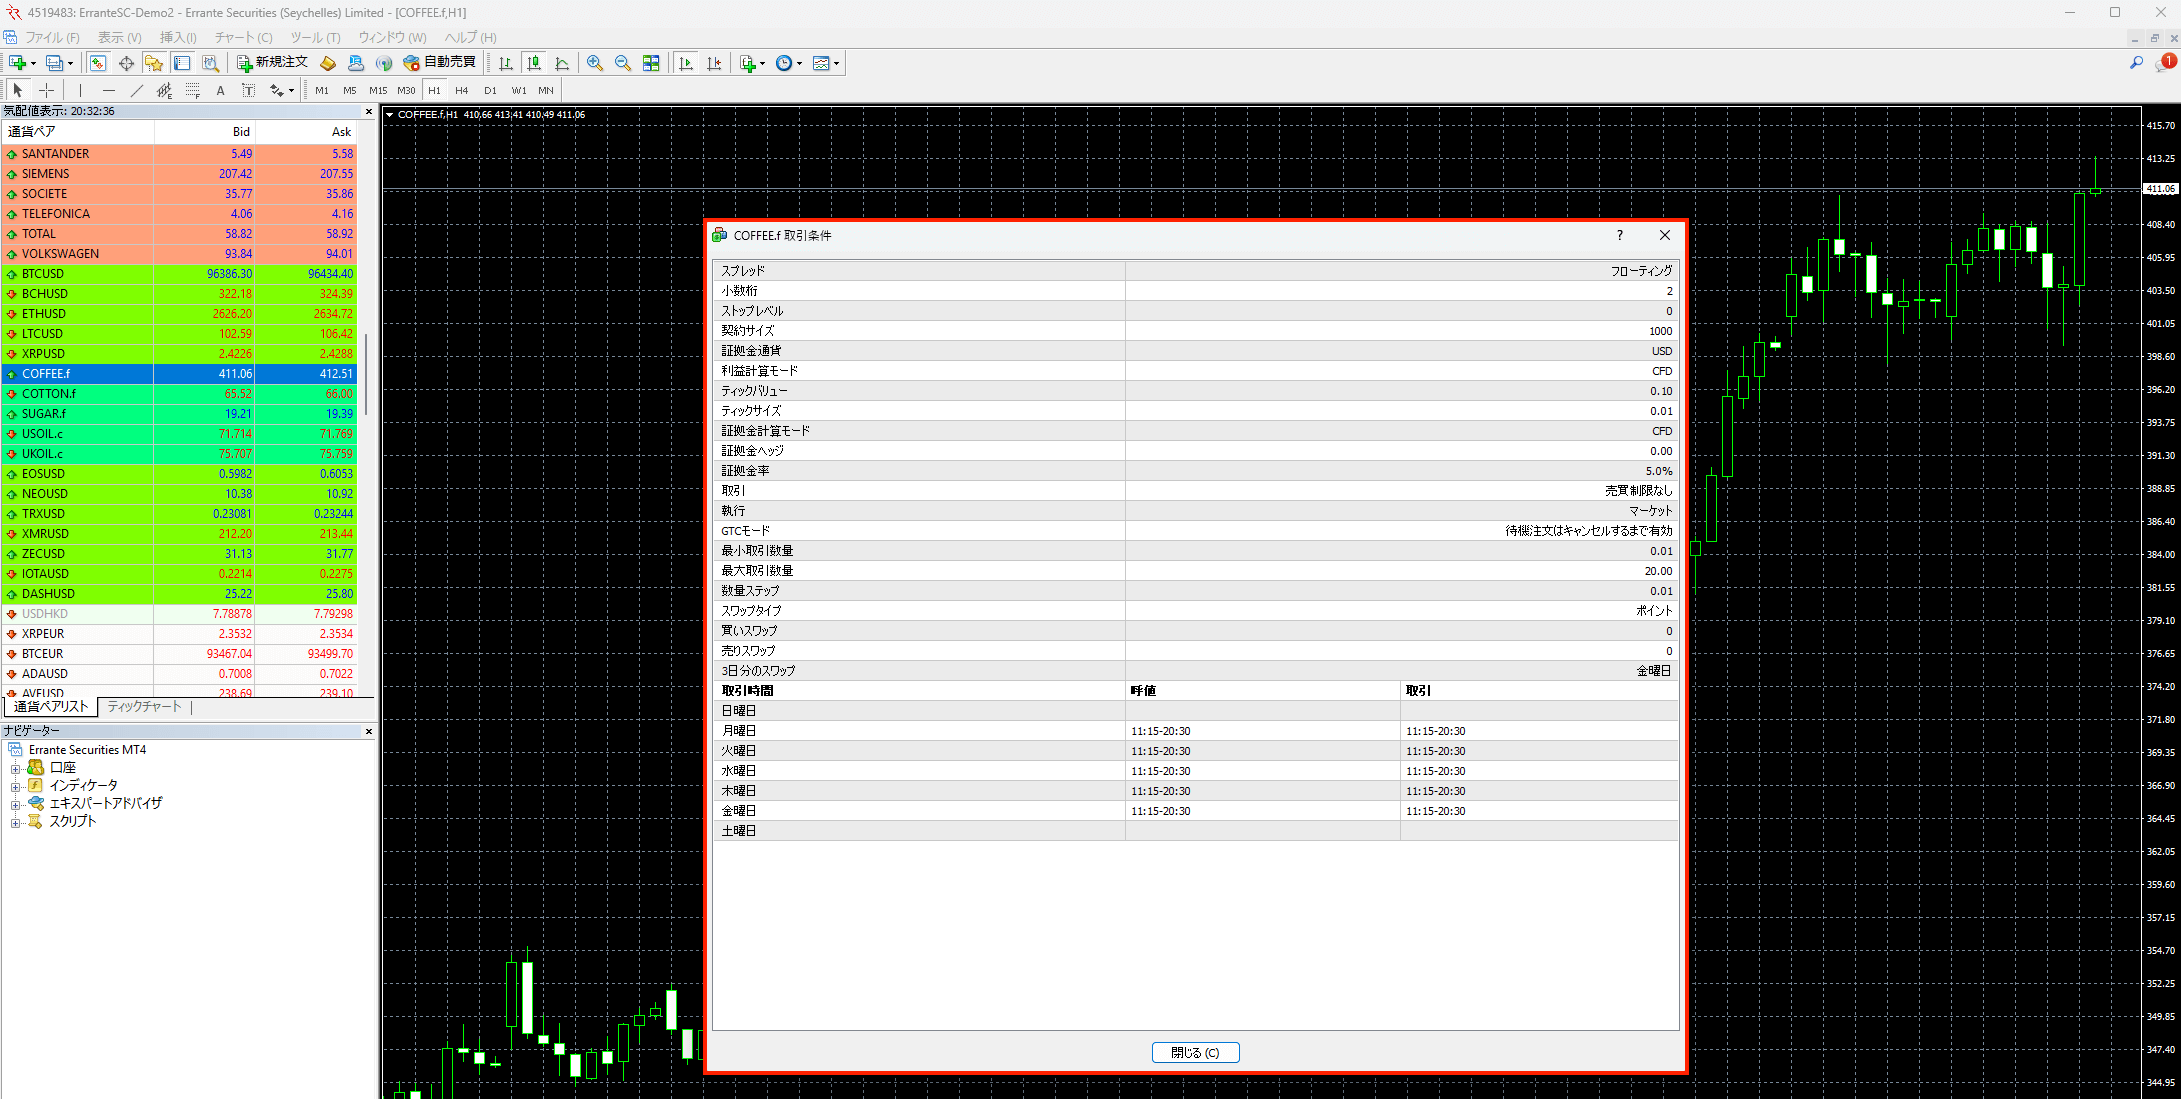Switch to the ティックチャート tab
Image resolution: width=2181 pixels, height=1099 pixels.
tap(145, 706)
